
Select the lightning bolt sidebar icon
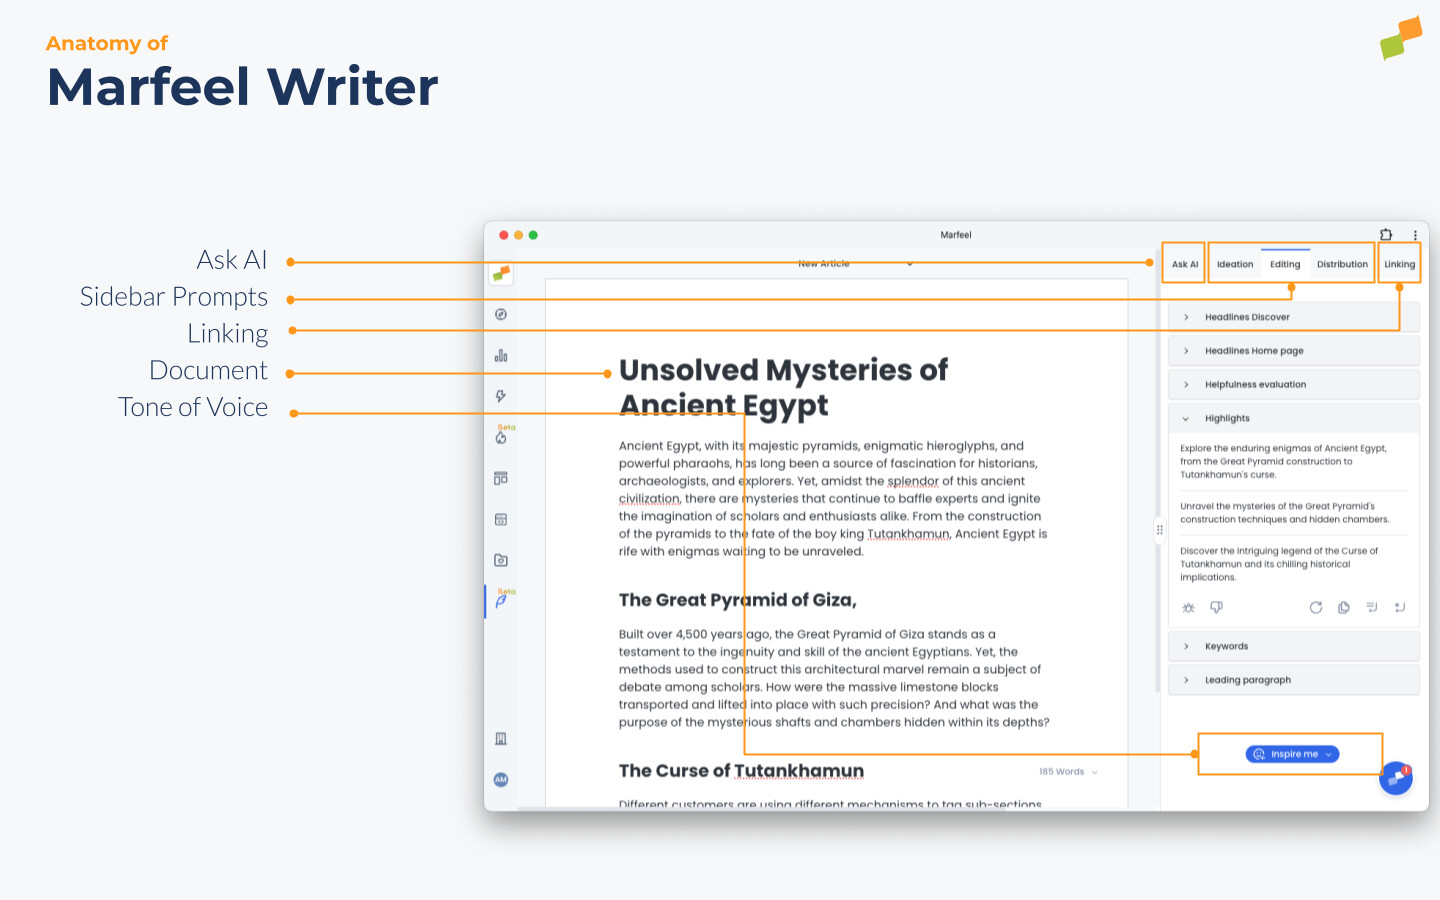501,395
